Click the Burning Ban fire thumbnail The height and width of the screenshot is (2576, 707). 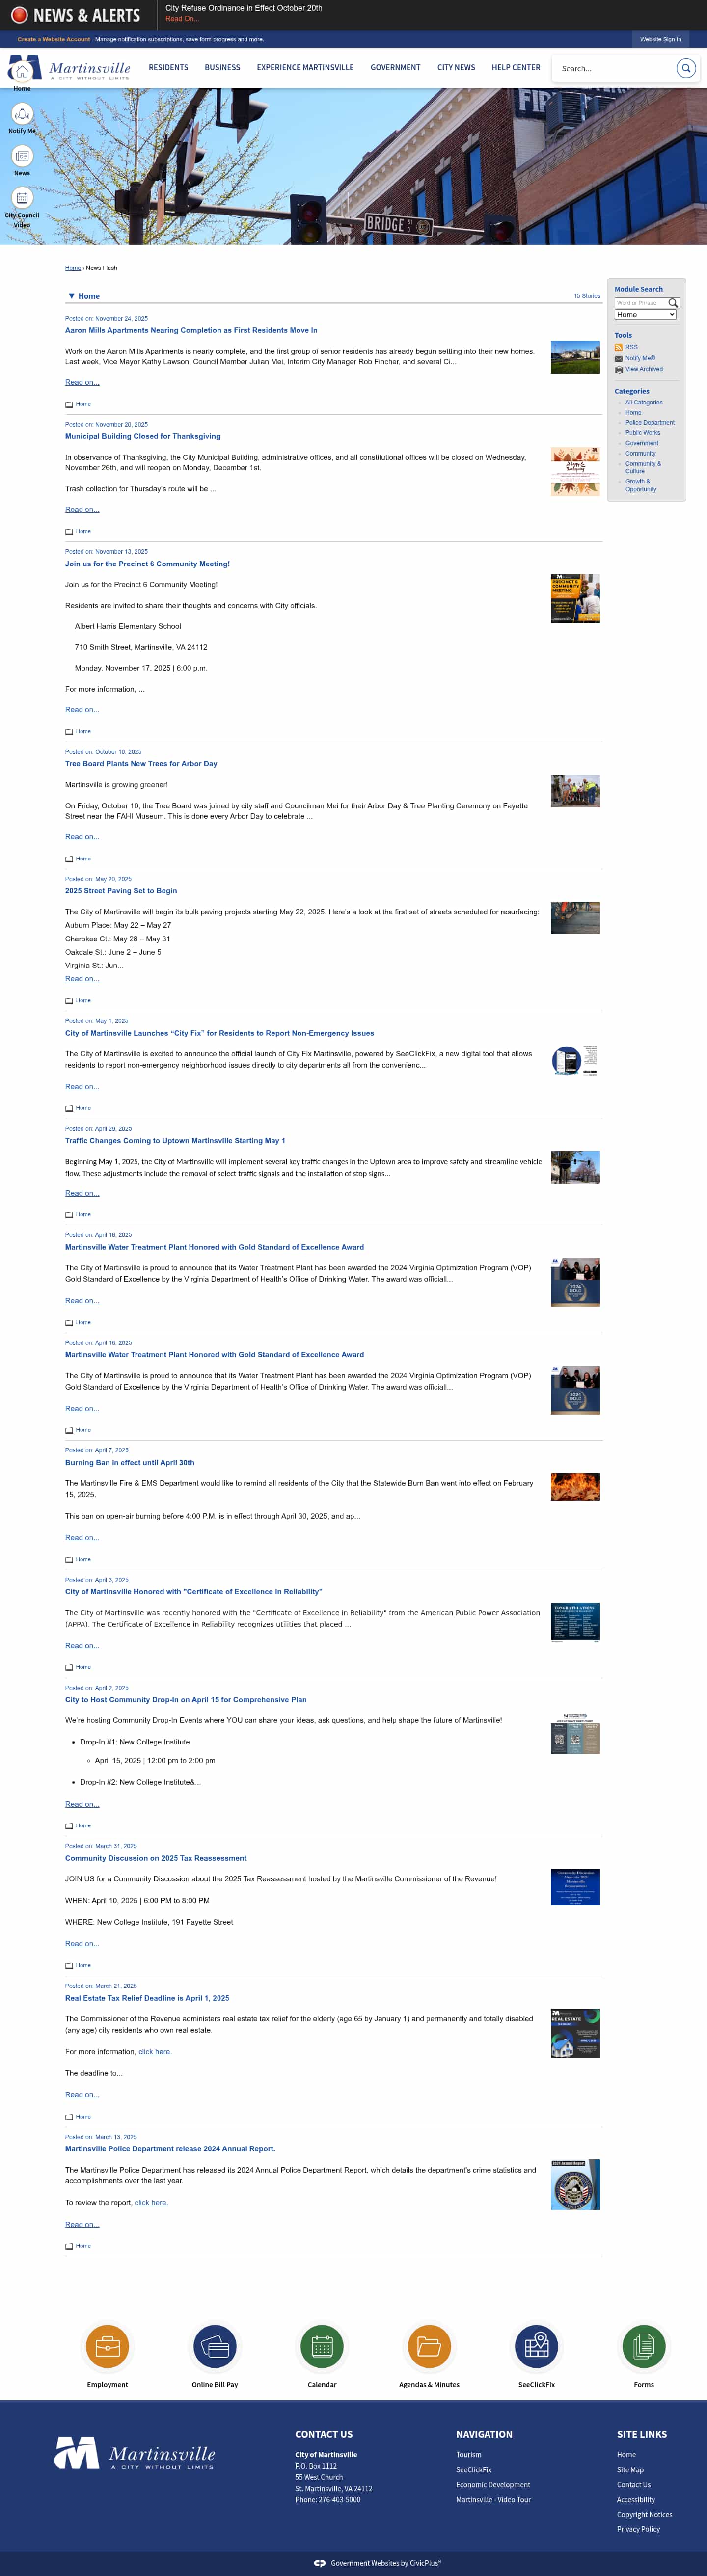coord(575,1486)
